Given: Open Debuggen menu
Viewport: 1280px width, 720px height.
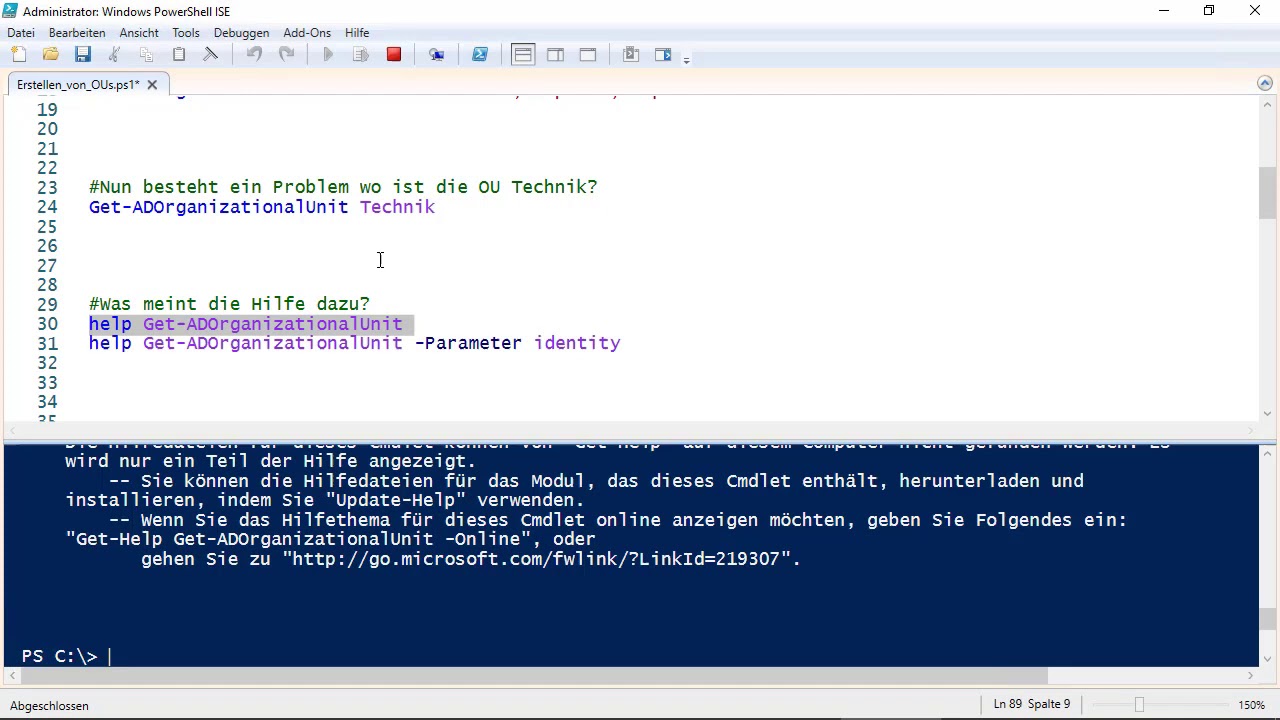Looking at the screenshot, I should [x=242, y=33].
